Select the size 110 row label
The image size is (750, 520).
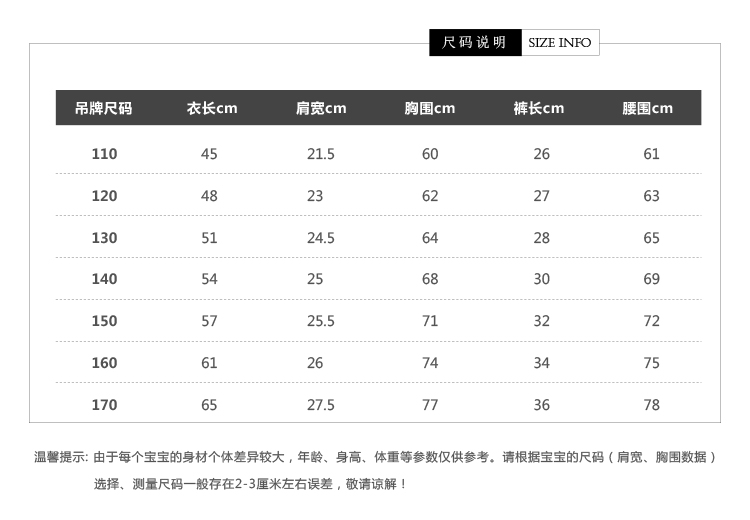[x=104, y=154]
